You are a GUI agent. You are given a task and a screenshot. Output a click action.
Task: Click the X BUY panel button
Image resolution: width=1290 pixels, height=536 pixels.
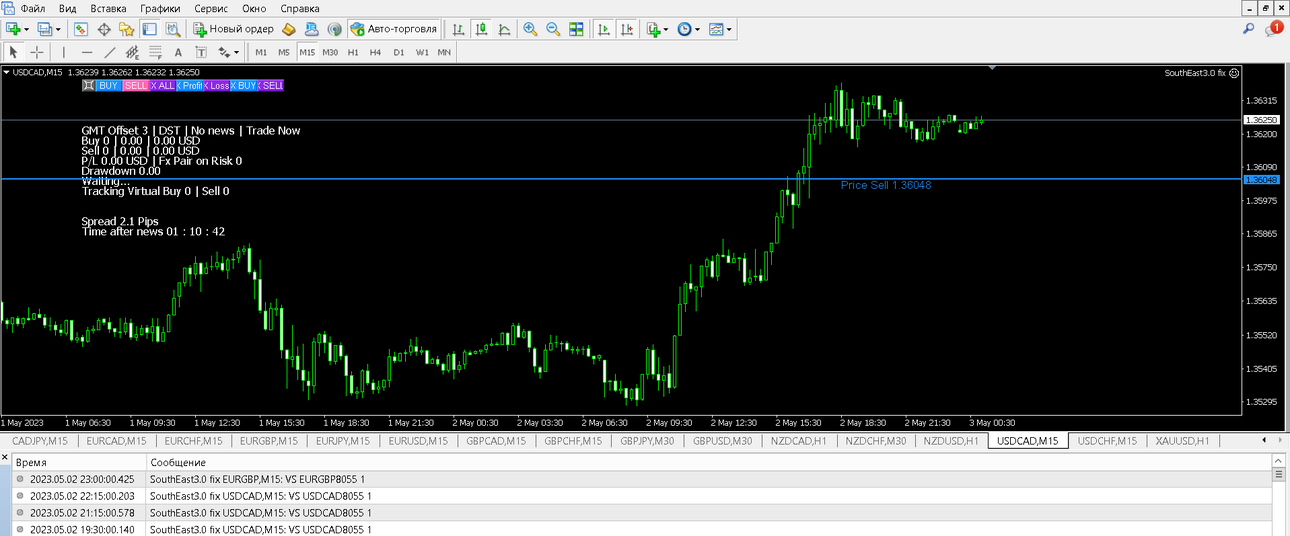[243, 86]
